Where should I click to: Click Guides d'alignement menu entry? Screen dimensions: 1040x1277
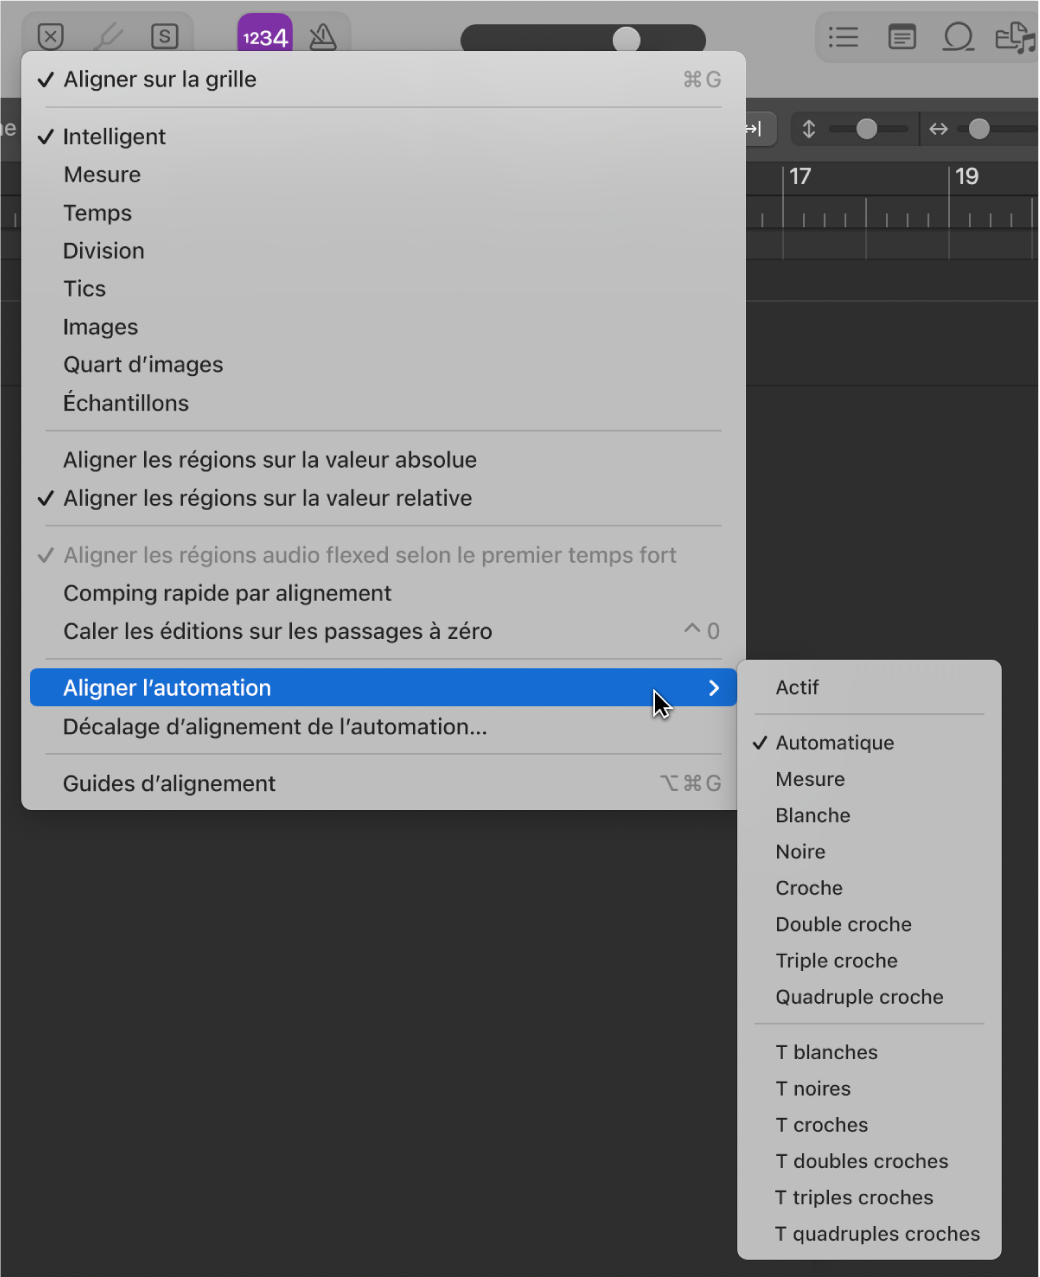tap(169, 783)
